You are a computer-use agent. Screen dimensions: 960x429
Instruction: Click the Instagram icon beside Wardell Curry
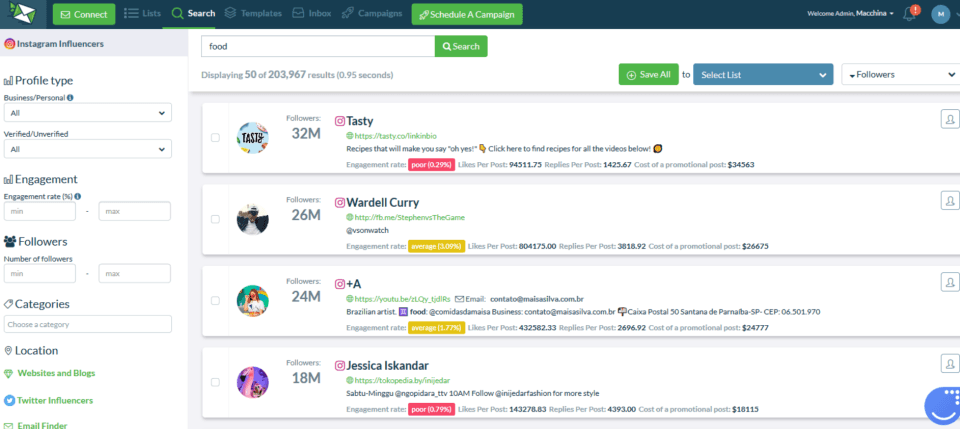point(340,202)
